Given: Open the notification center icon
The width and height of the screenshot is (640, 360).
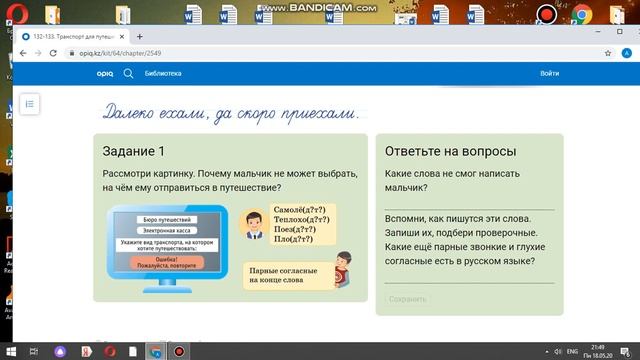Looking at the screenshot, I should coord(625,351).
